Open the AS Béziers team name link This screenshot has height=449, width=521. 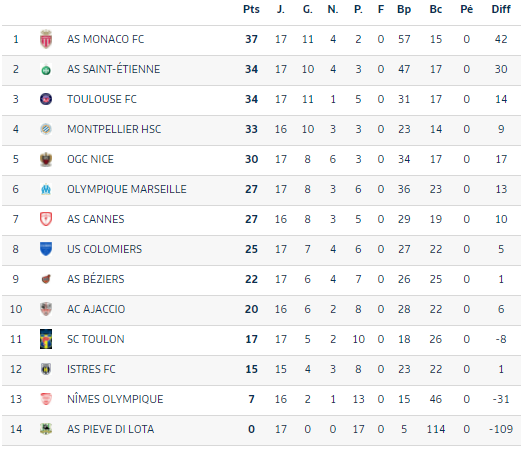click(x=96, y=279)
